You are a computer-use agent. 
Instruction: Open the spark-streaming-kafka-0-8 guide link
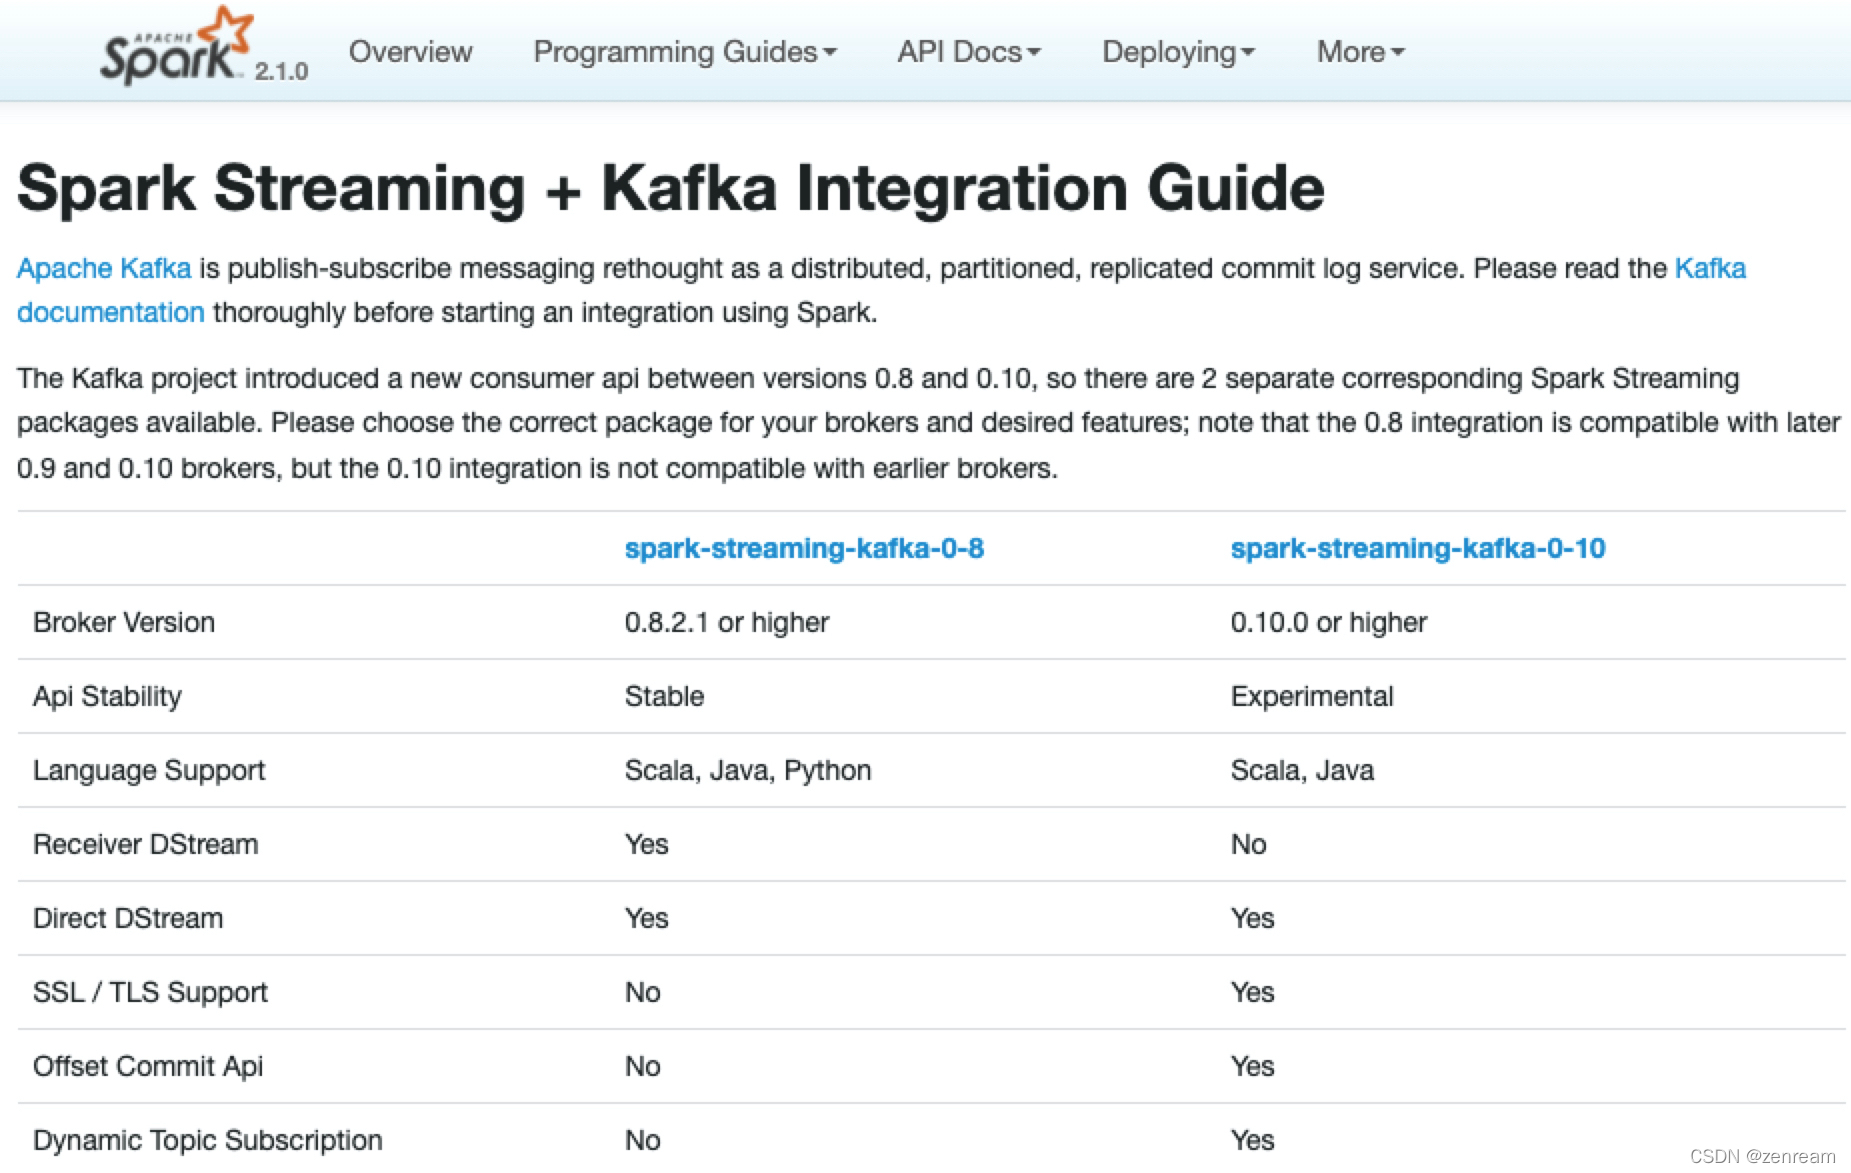[804, 548]
